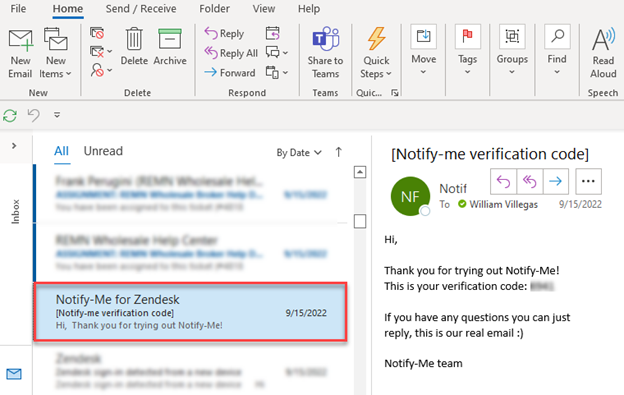Open the Groups menu
624x395 pixels.
[512, 51]
